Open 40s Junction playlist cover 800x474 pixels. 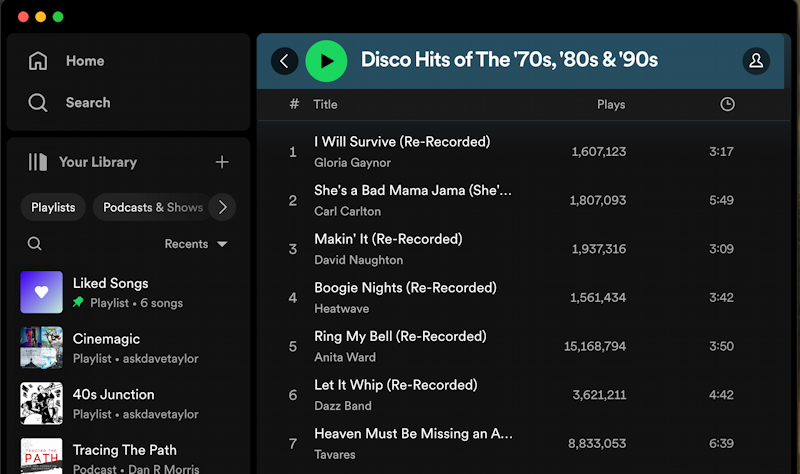coord(41,403)
